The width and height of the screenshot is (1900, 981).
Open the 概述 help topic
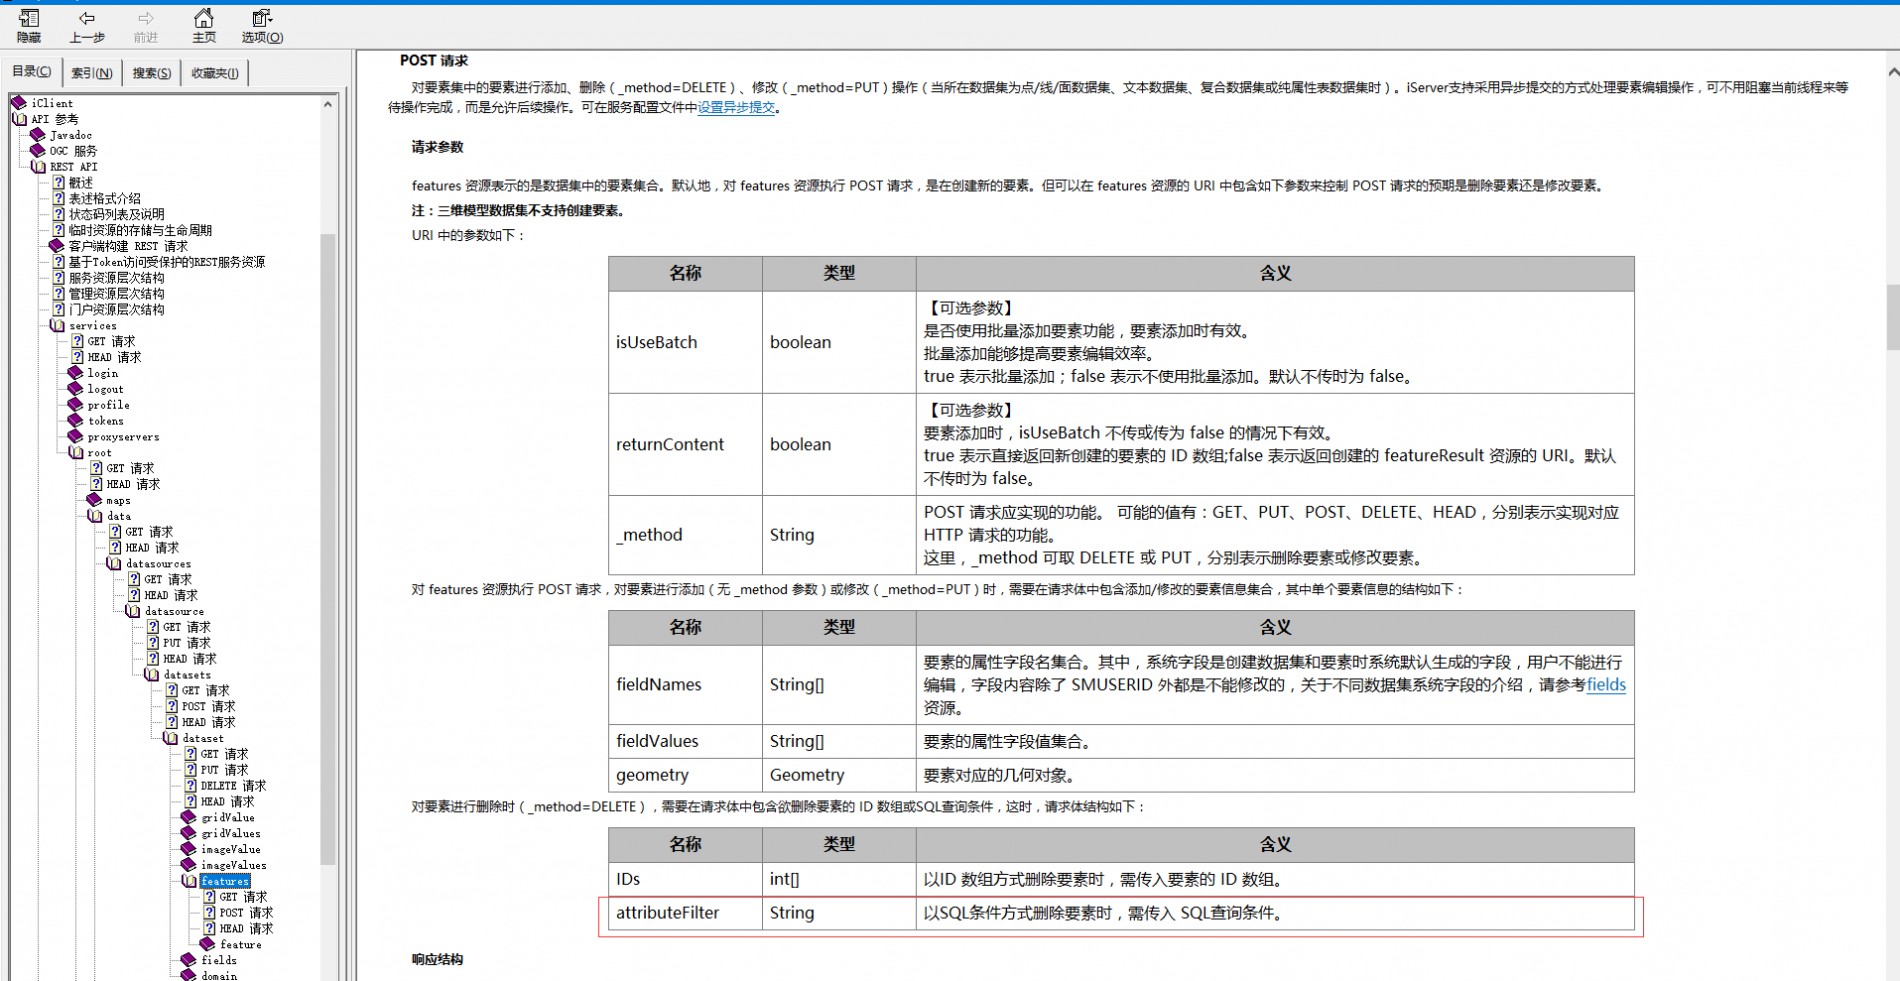click(x=80, y=183)
